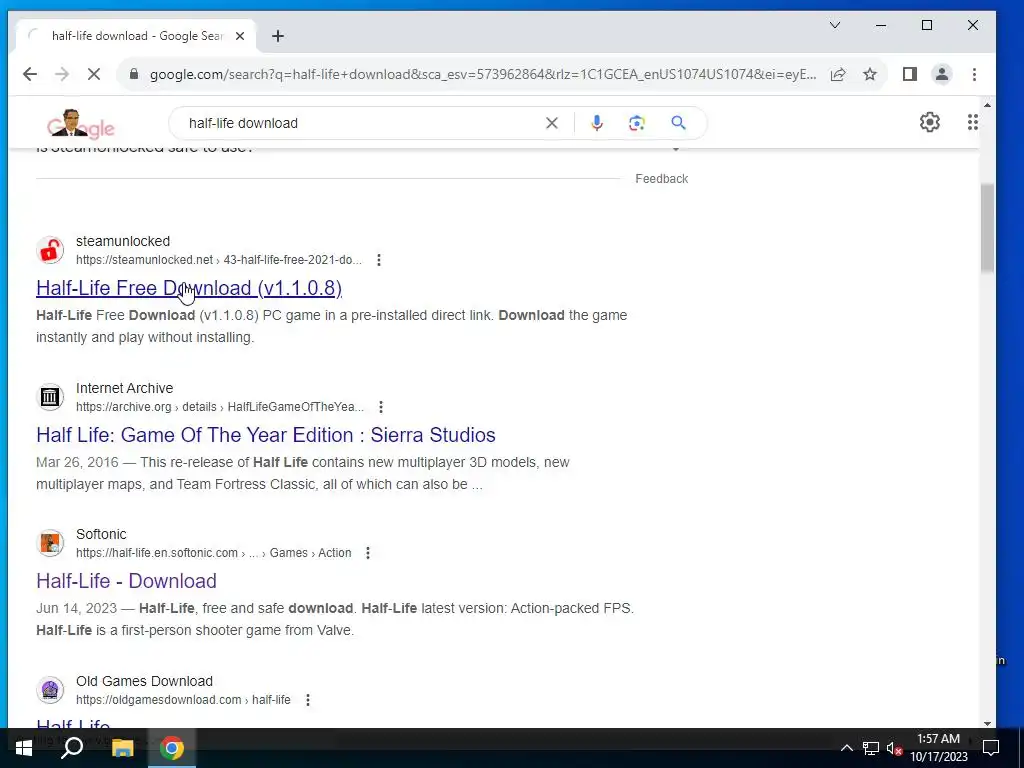View site information via the lock icon
The width and height of the screenshot is (1024, 768).
(135, 74)
